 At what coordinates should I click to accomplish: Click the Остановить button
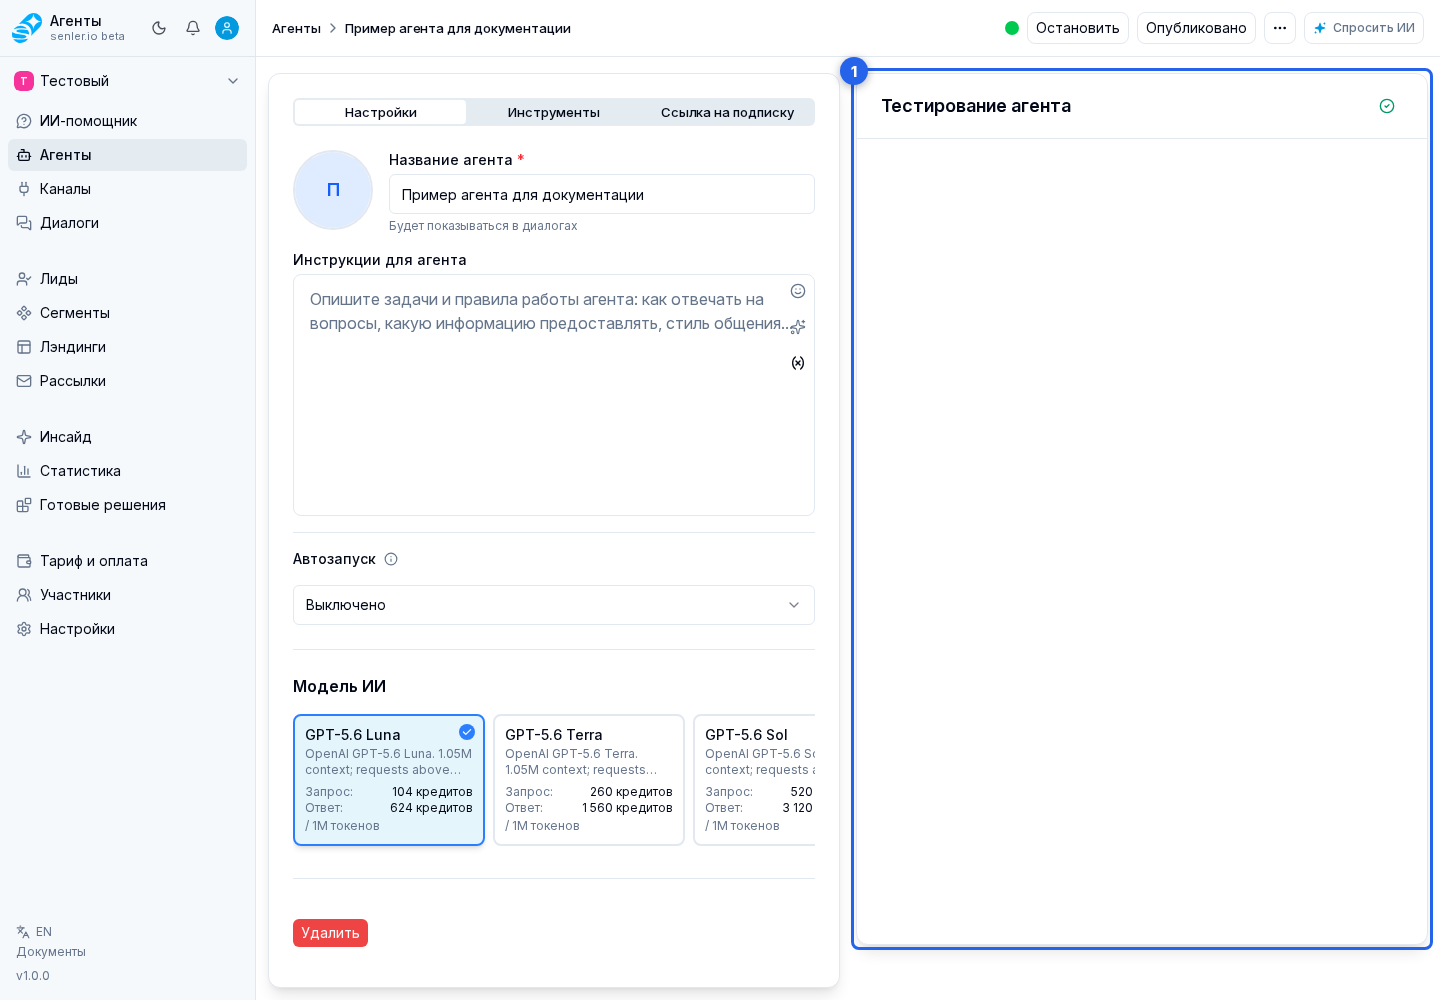coord(1078,28)
